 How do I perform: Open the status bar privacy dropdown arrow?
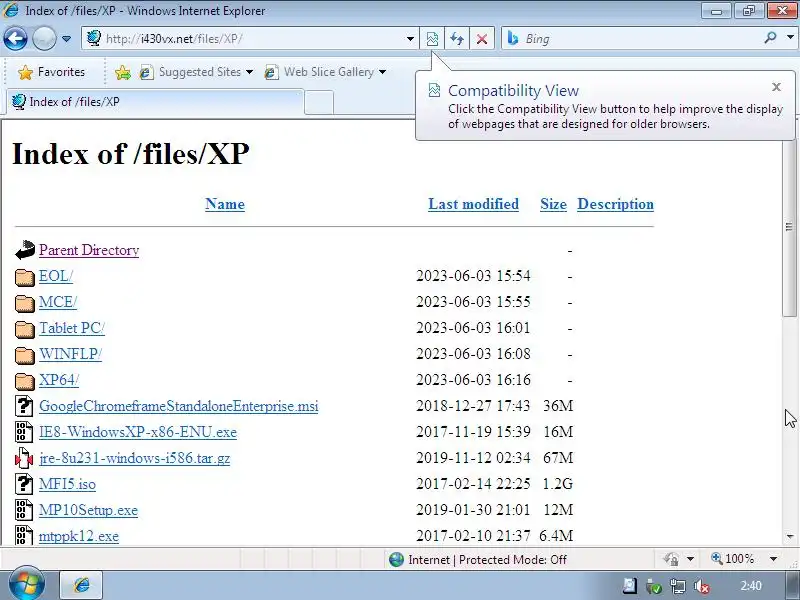tap(690, 559)
